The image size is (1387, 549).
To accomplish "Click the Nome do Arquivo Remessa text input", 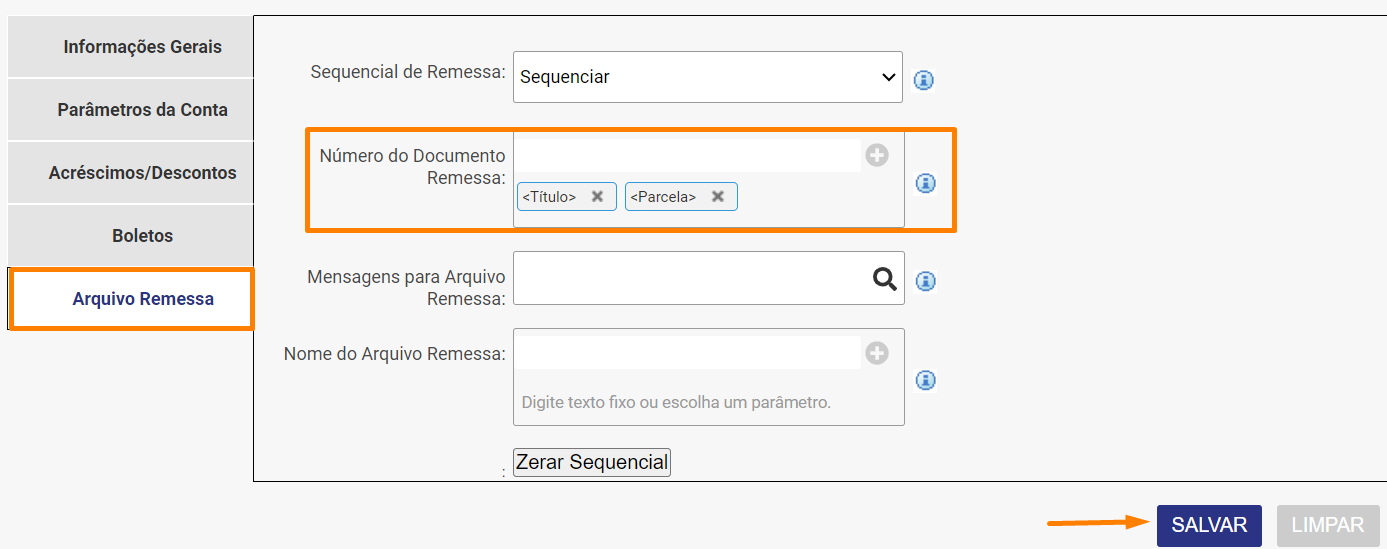I will click(687, 353).
